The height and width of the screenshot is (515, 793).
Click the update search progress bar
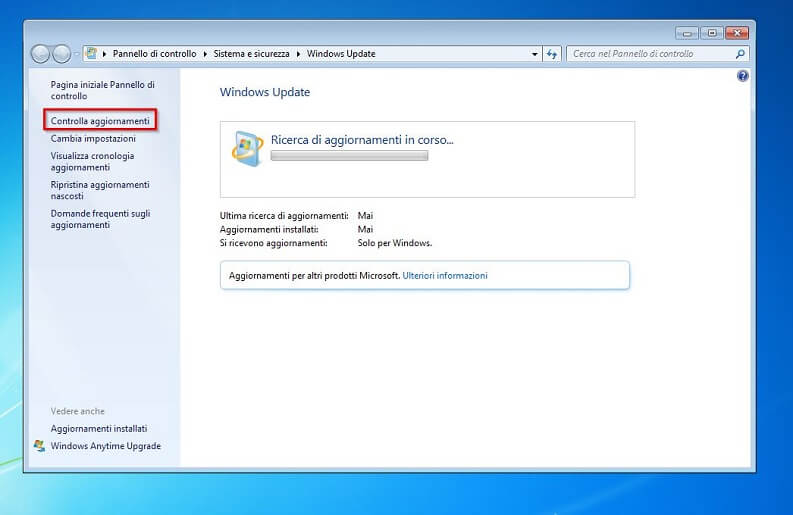point(349,156)
